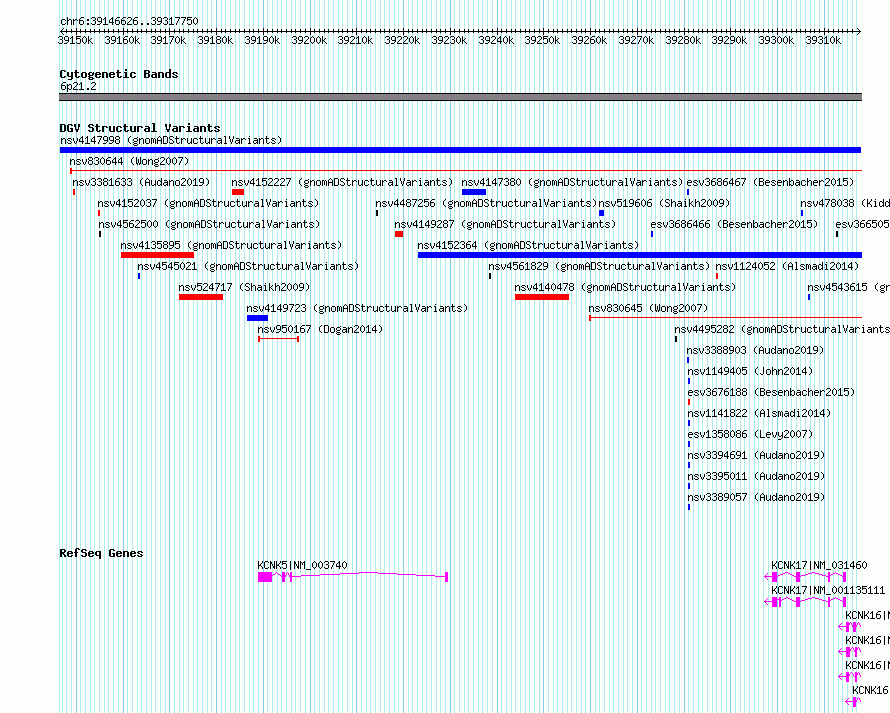Viewport: 890px width, 713px height.
Task: Click the nsv4152227 variant label
Action: tap(342, 182)
